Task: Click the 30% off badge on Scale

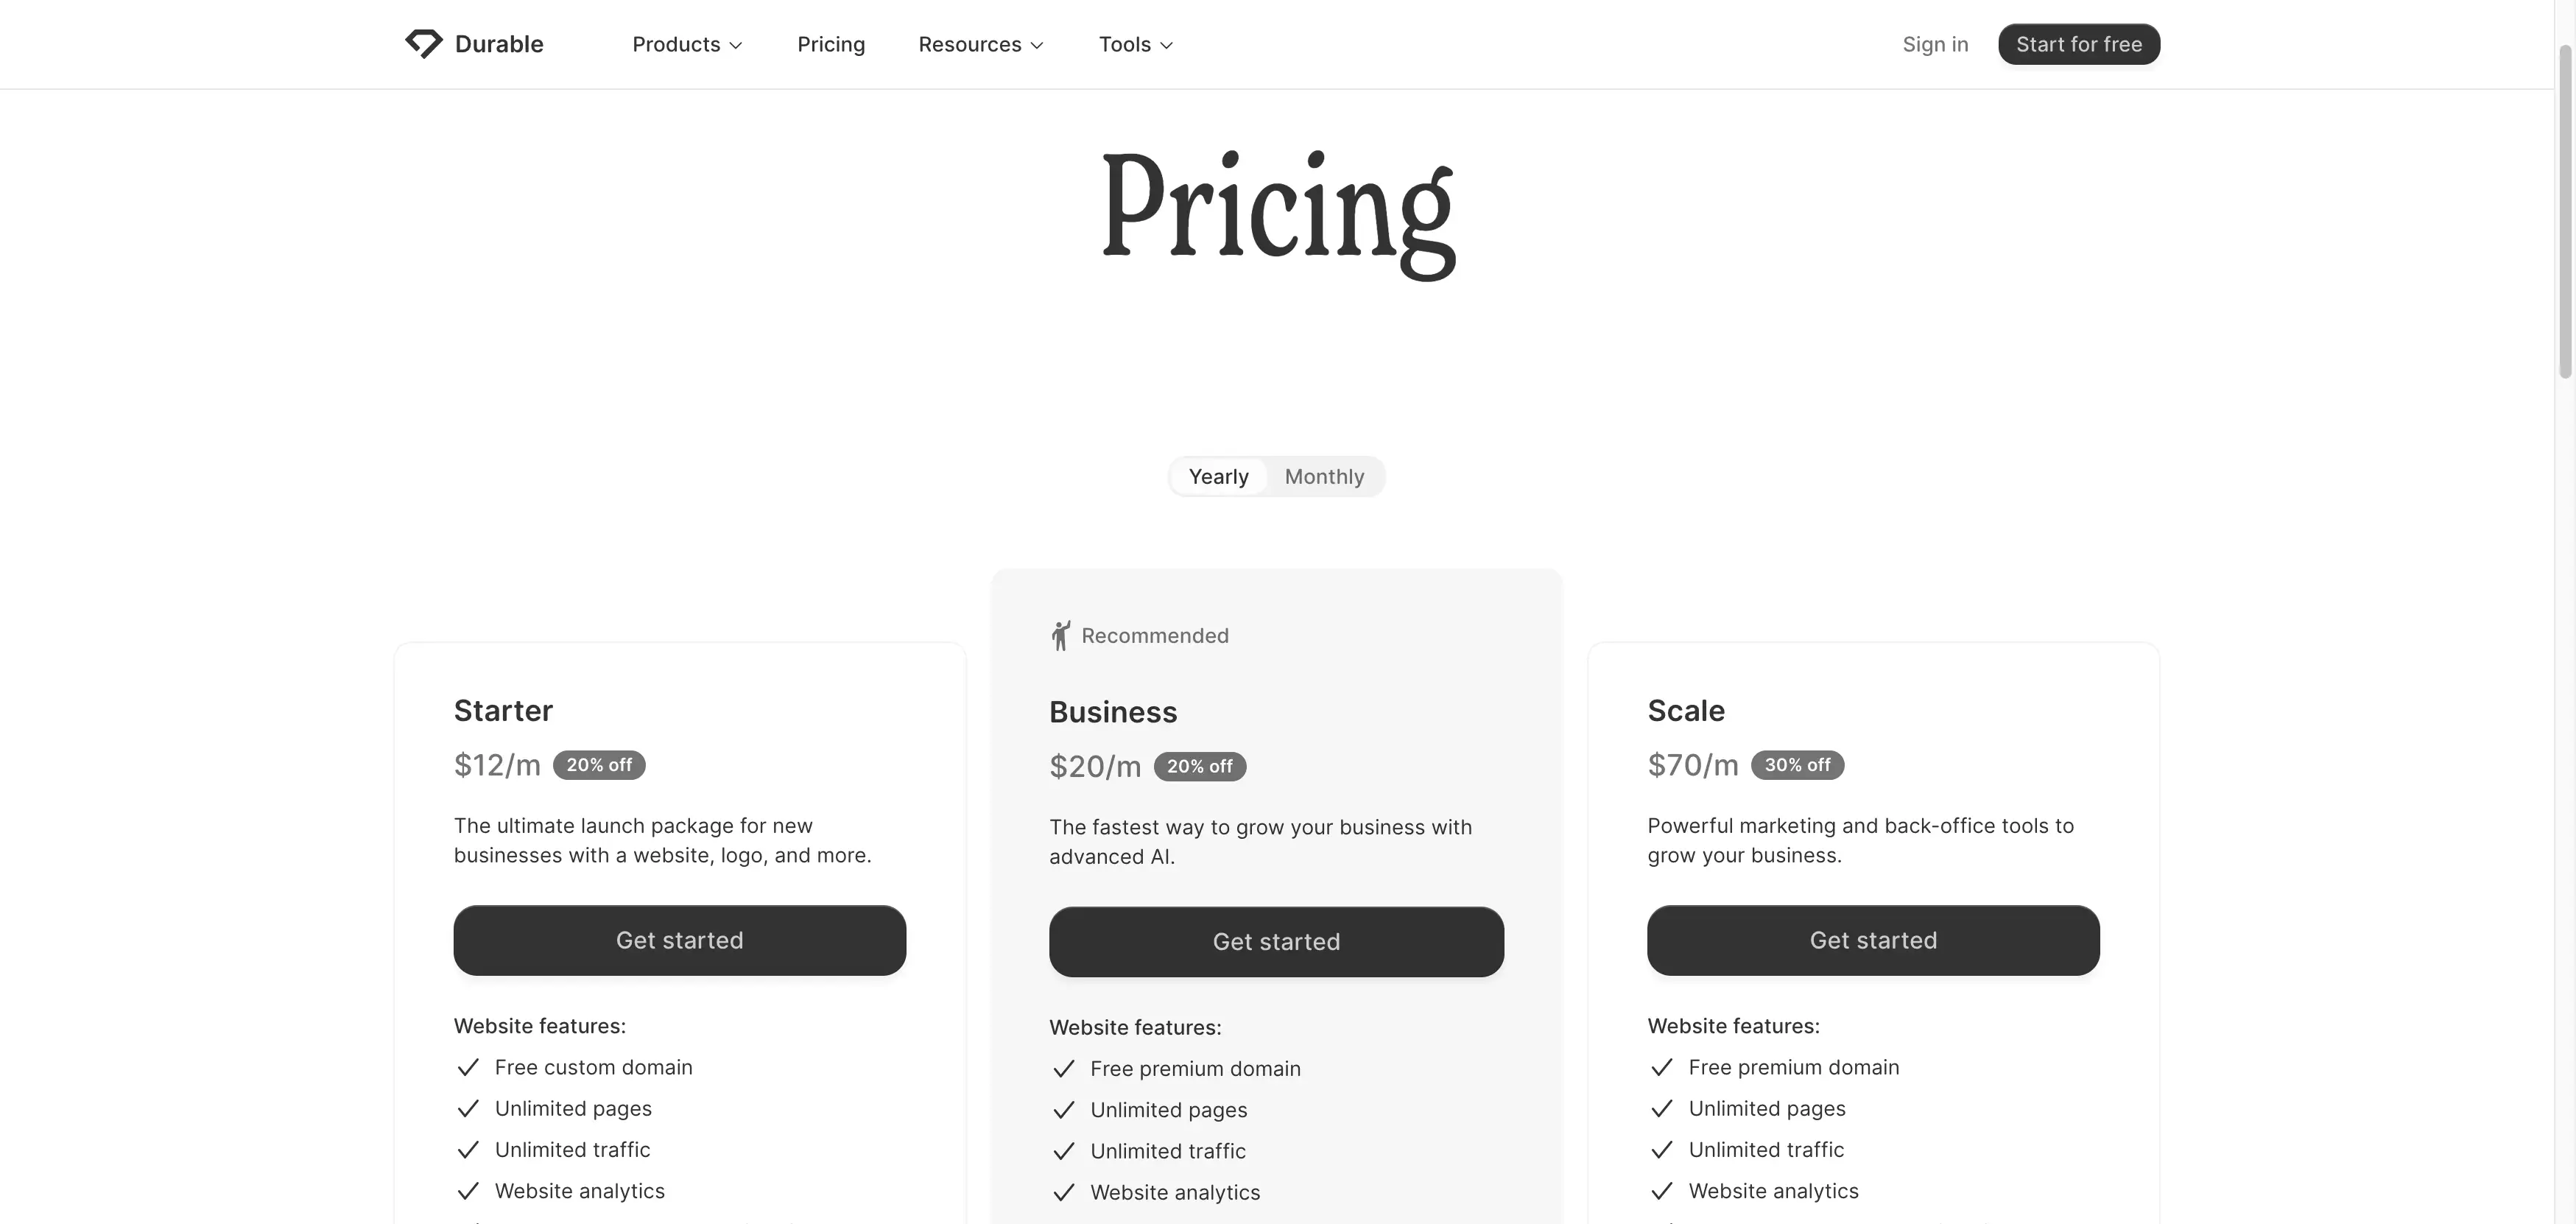Action: point(1797,764)
